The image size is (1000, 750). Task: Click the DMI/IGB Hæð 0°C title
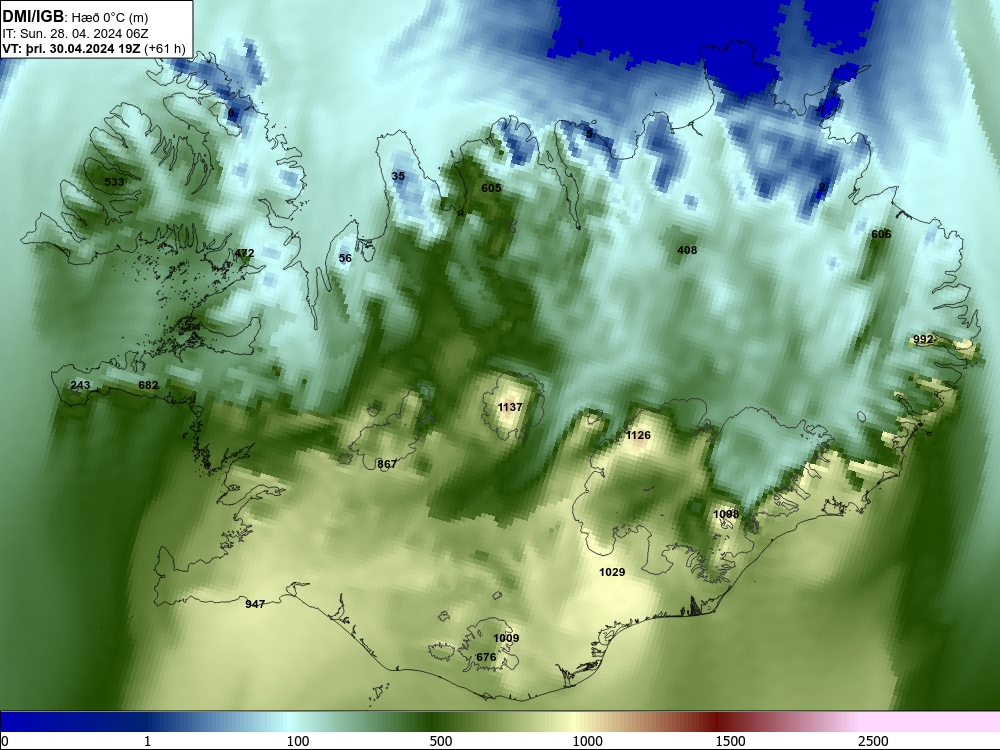[x=75, y=18]
